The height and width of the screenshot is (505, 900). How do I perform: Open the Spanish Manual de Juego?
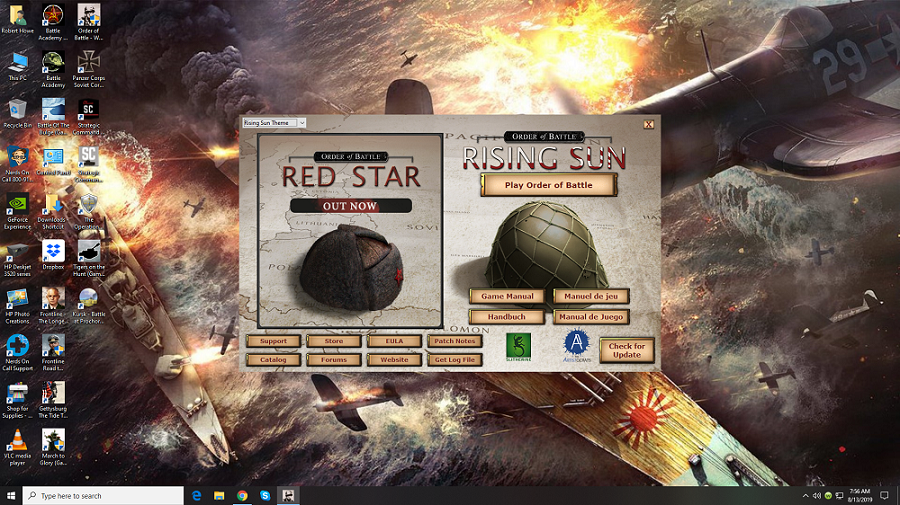point(591,317)
